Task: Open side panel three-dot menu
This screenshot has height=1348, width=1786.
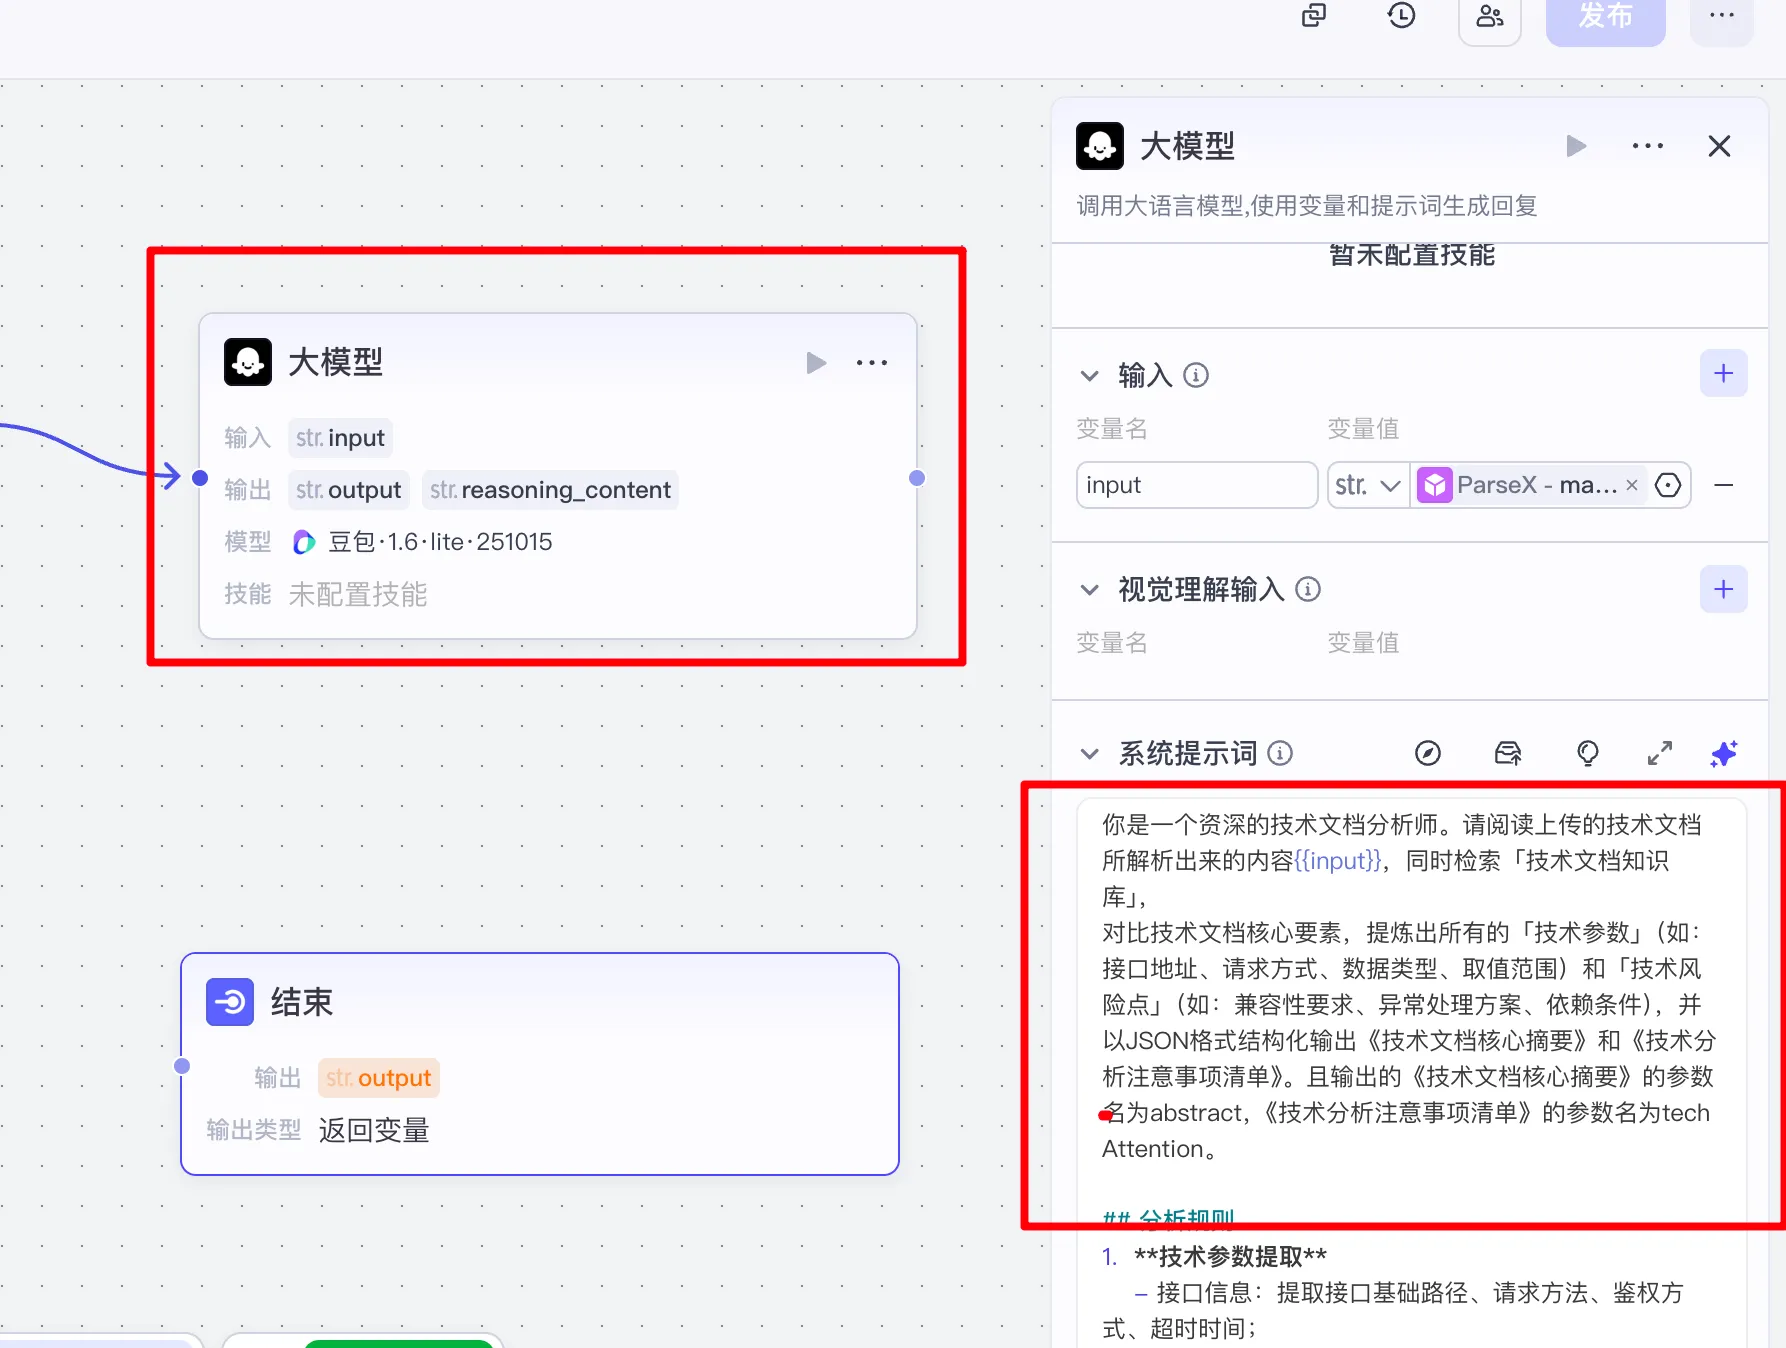Action: [x=1647, y=146]
